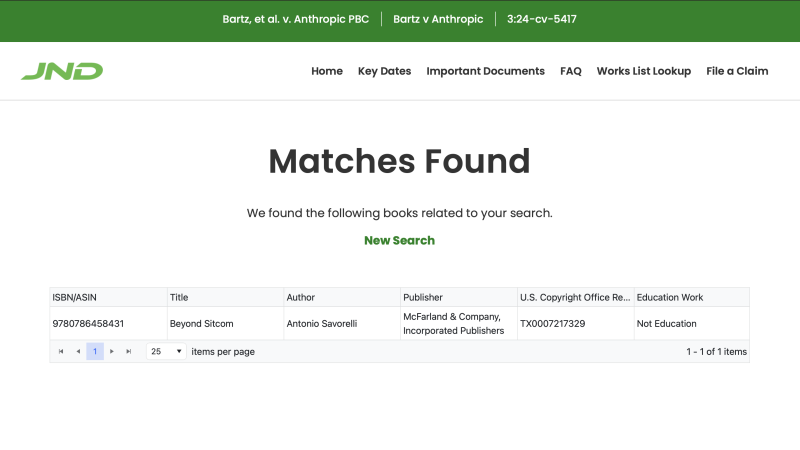
Task: Click the JND logo
Action: click(62, 71)
